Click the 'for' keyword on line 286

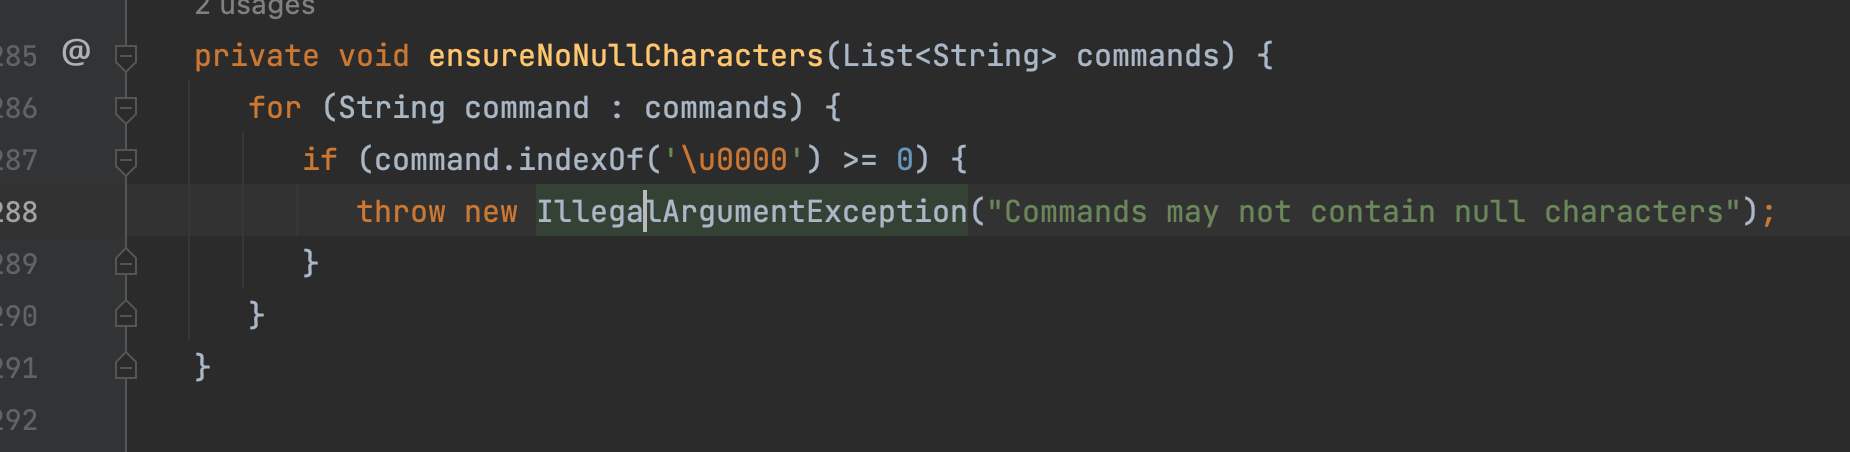click(x=275, y=108)
